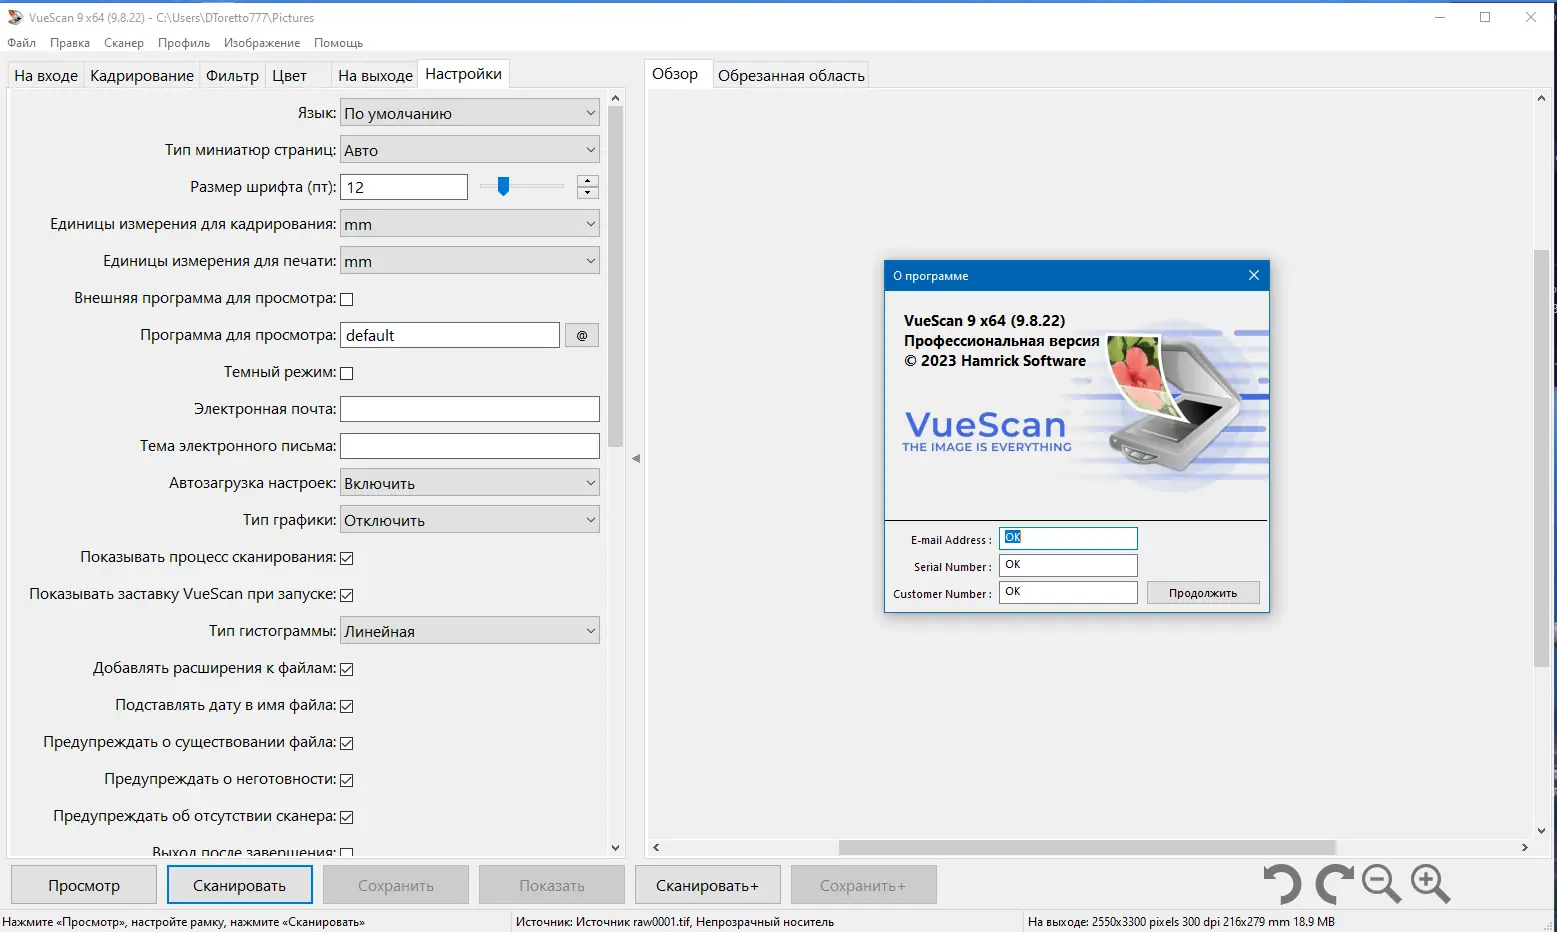Click the Просмотр button
The image size is (1557, 932).
click(x=84, y=885)
